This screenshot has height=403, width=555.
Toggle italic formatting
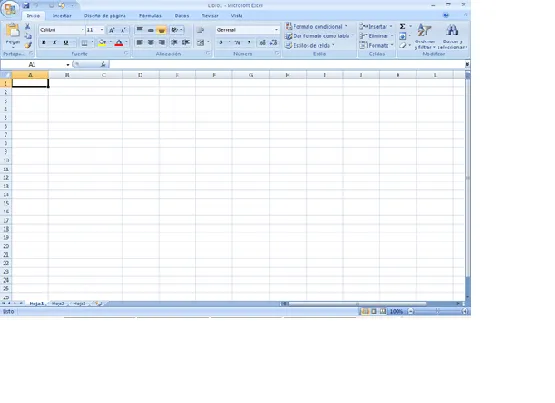point(55,43)
